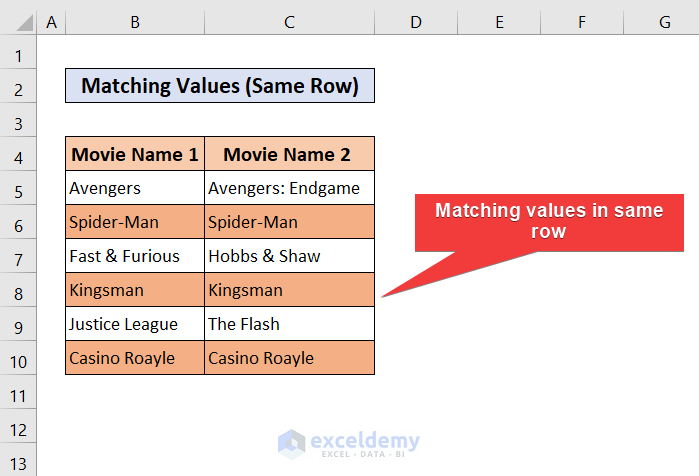
Task: Click the highlighted Kingsman cell in column C
Action: pos(289,291)
